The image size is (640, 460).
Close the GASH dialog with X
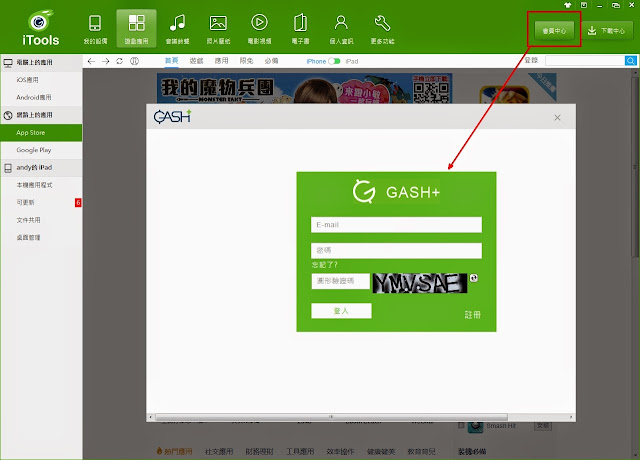click(557, 118)
